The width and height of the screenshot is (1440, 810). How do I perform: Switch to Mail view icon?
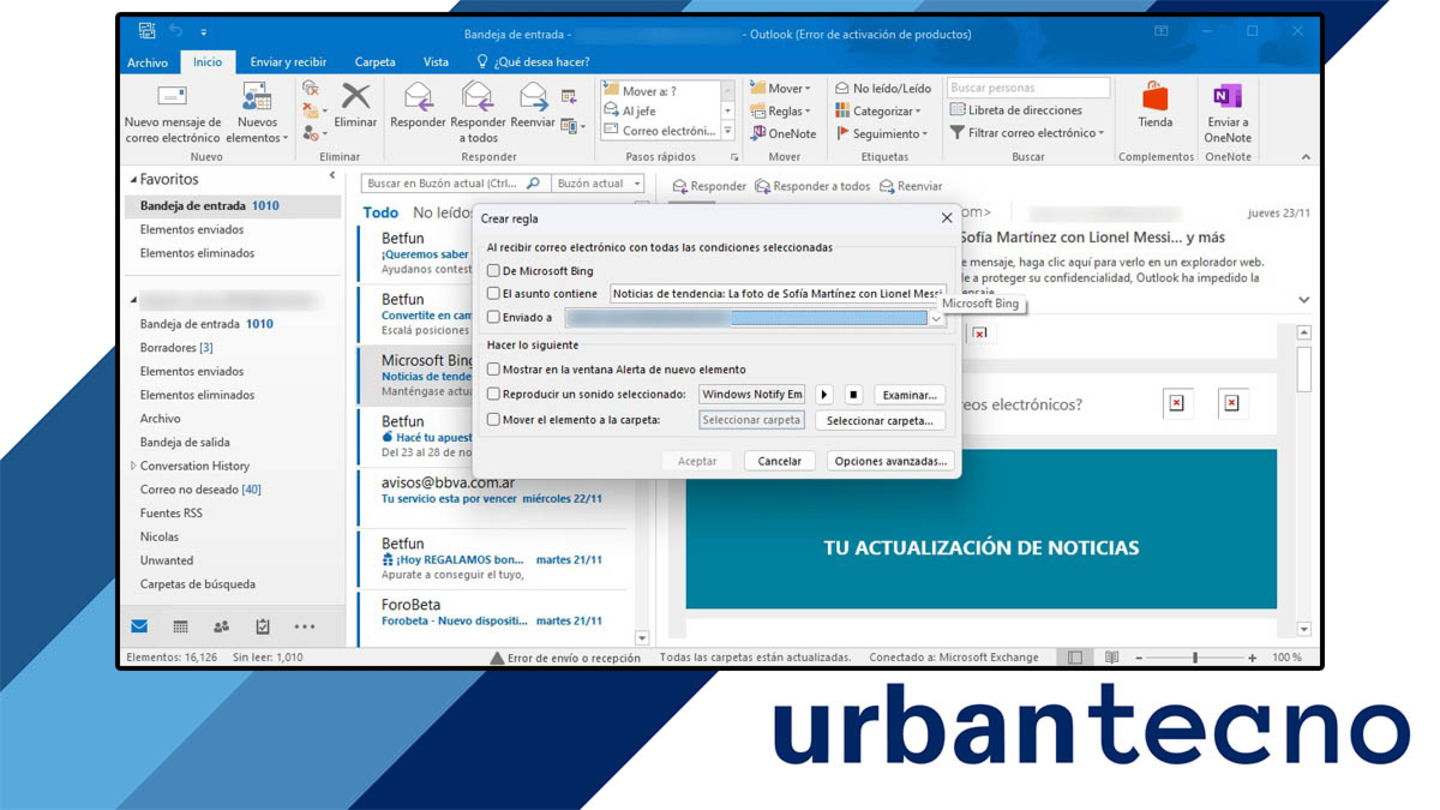(x=139, y=627)
